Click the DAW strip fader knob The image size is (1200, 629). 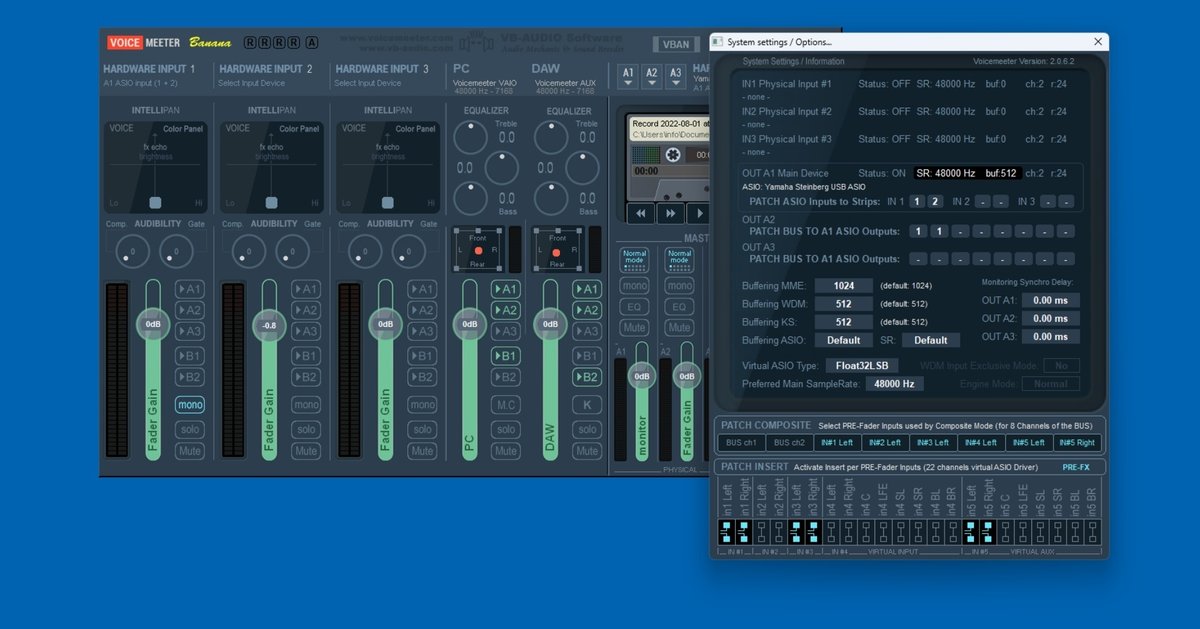click(x=550, y=324)
